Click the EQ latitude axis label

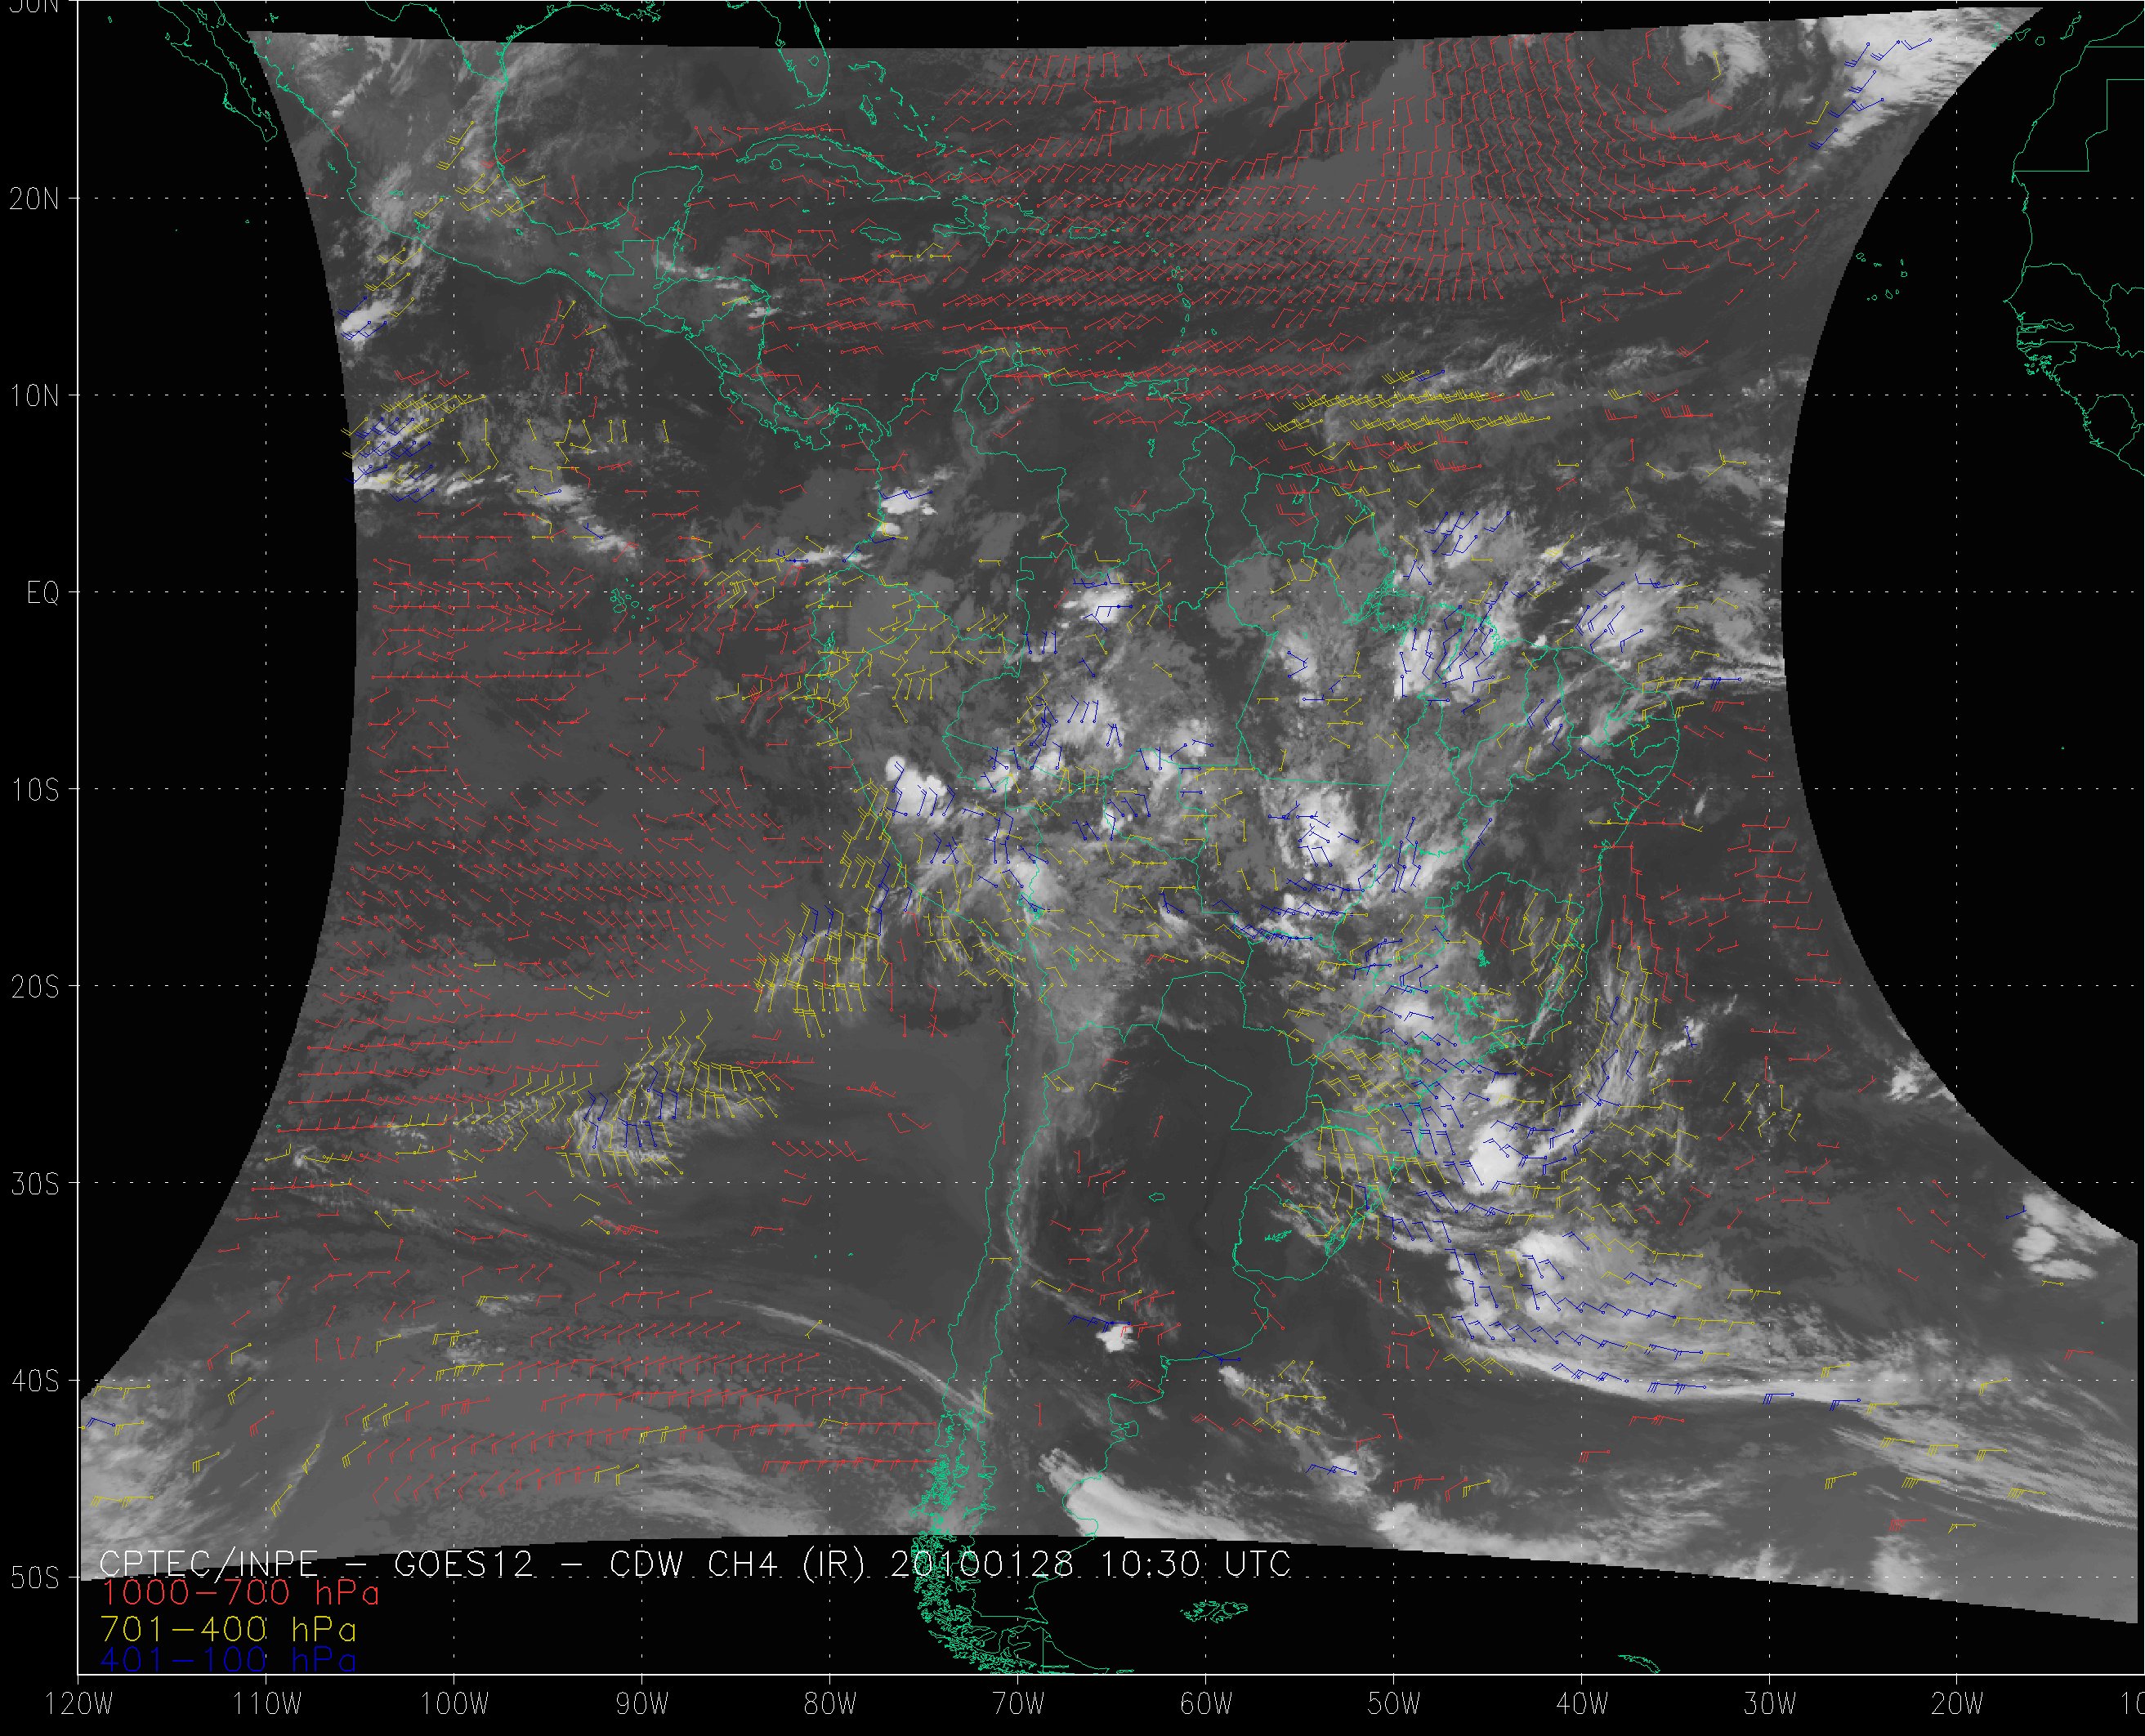pos(42,594)
